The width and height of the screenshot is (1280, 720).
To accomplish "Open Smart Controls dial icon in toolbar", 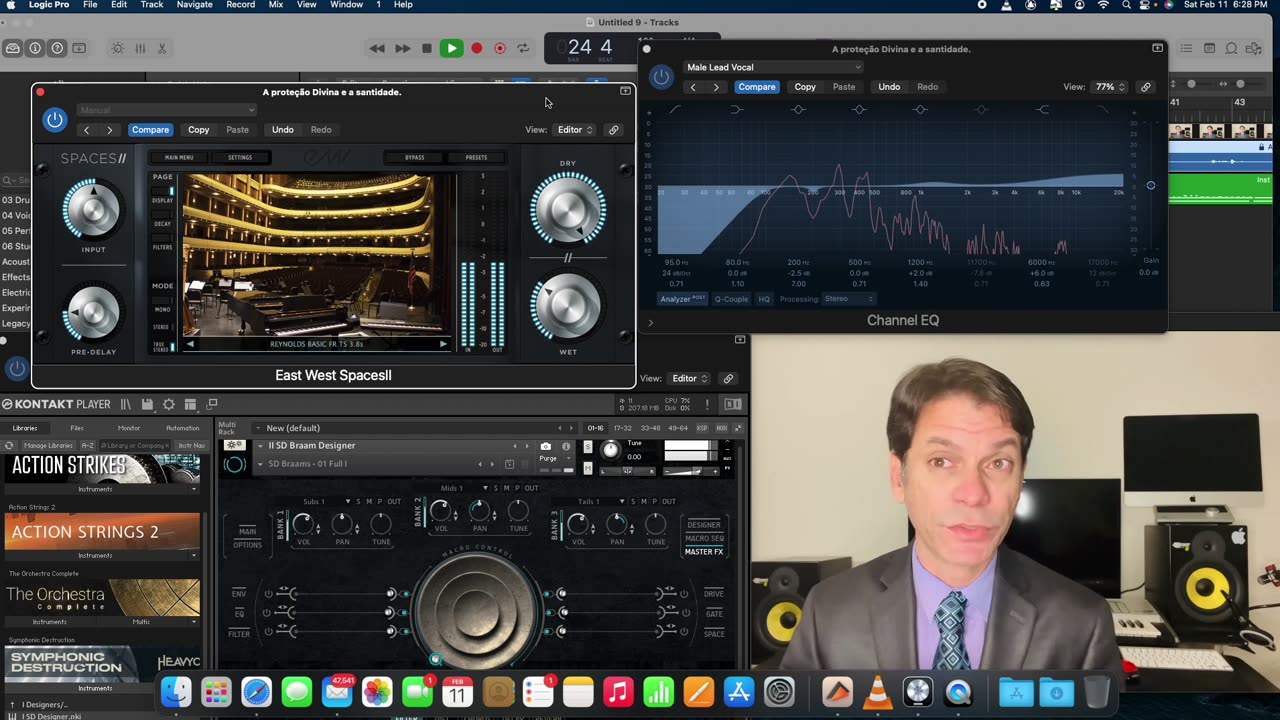I will (x=118, y=48).
